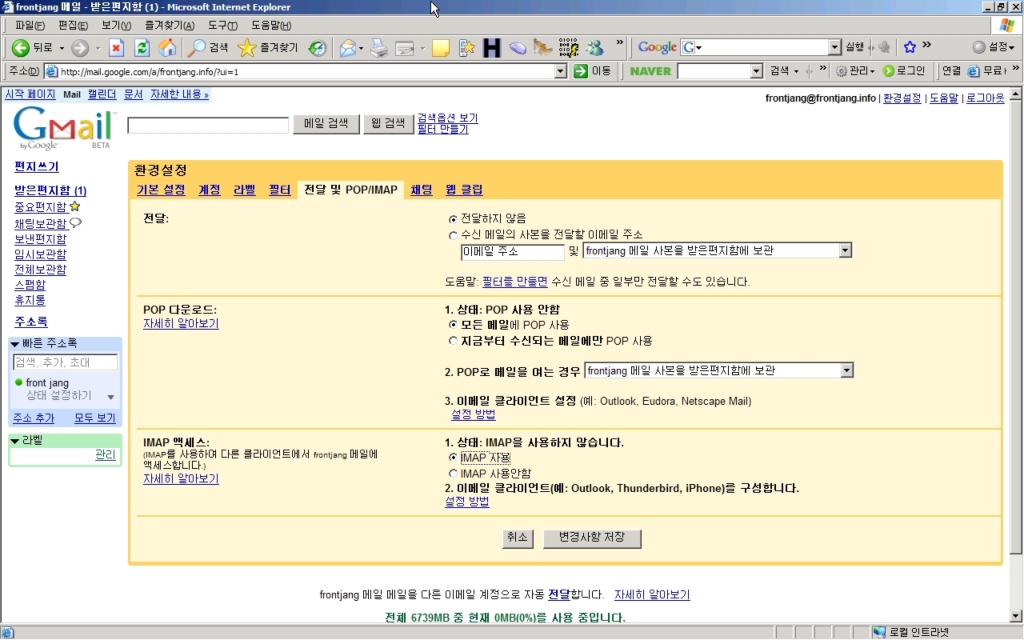
Task: Go to the home page via the house icon
Action: pos(167,48)
